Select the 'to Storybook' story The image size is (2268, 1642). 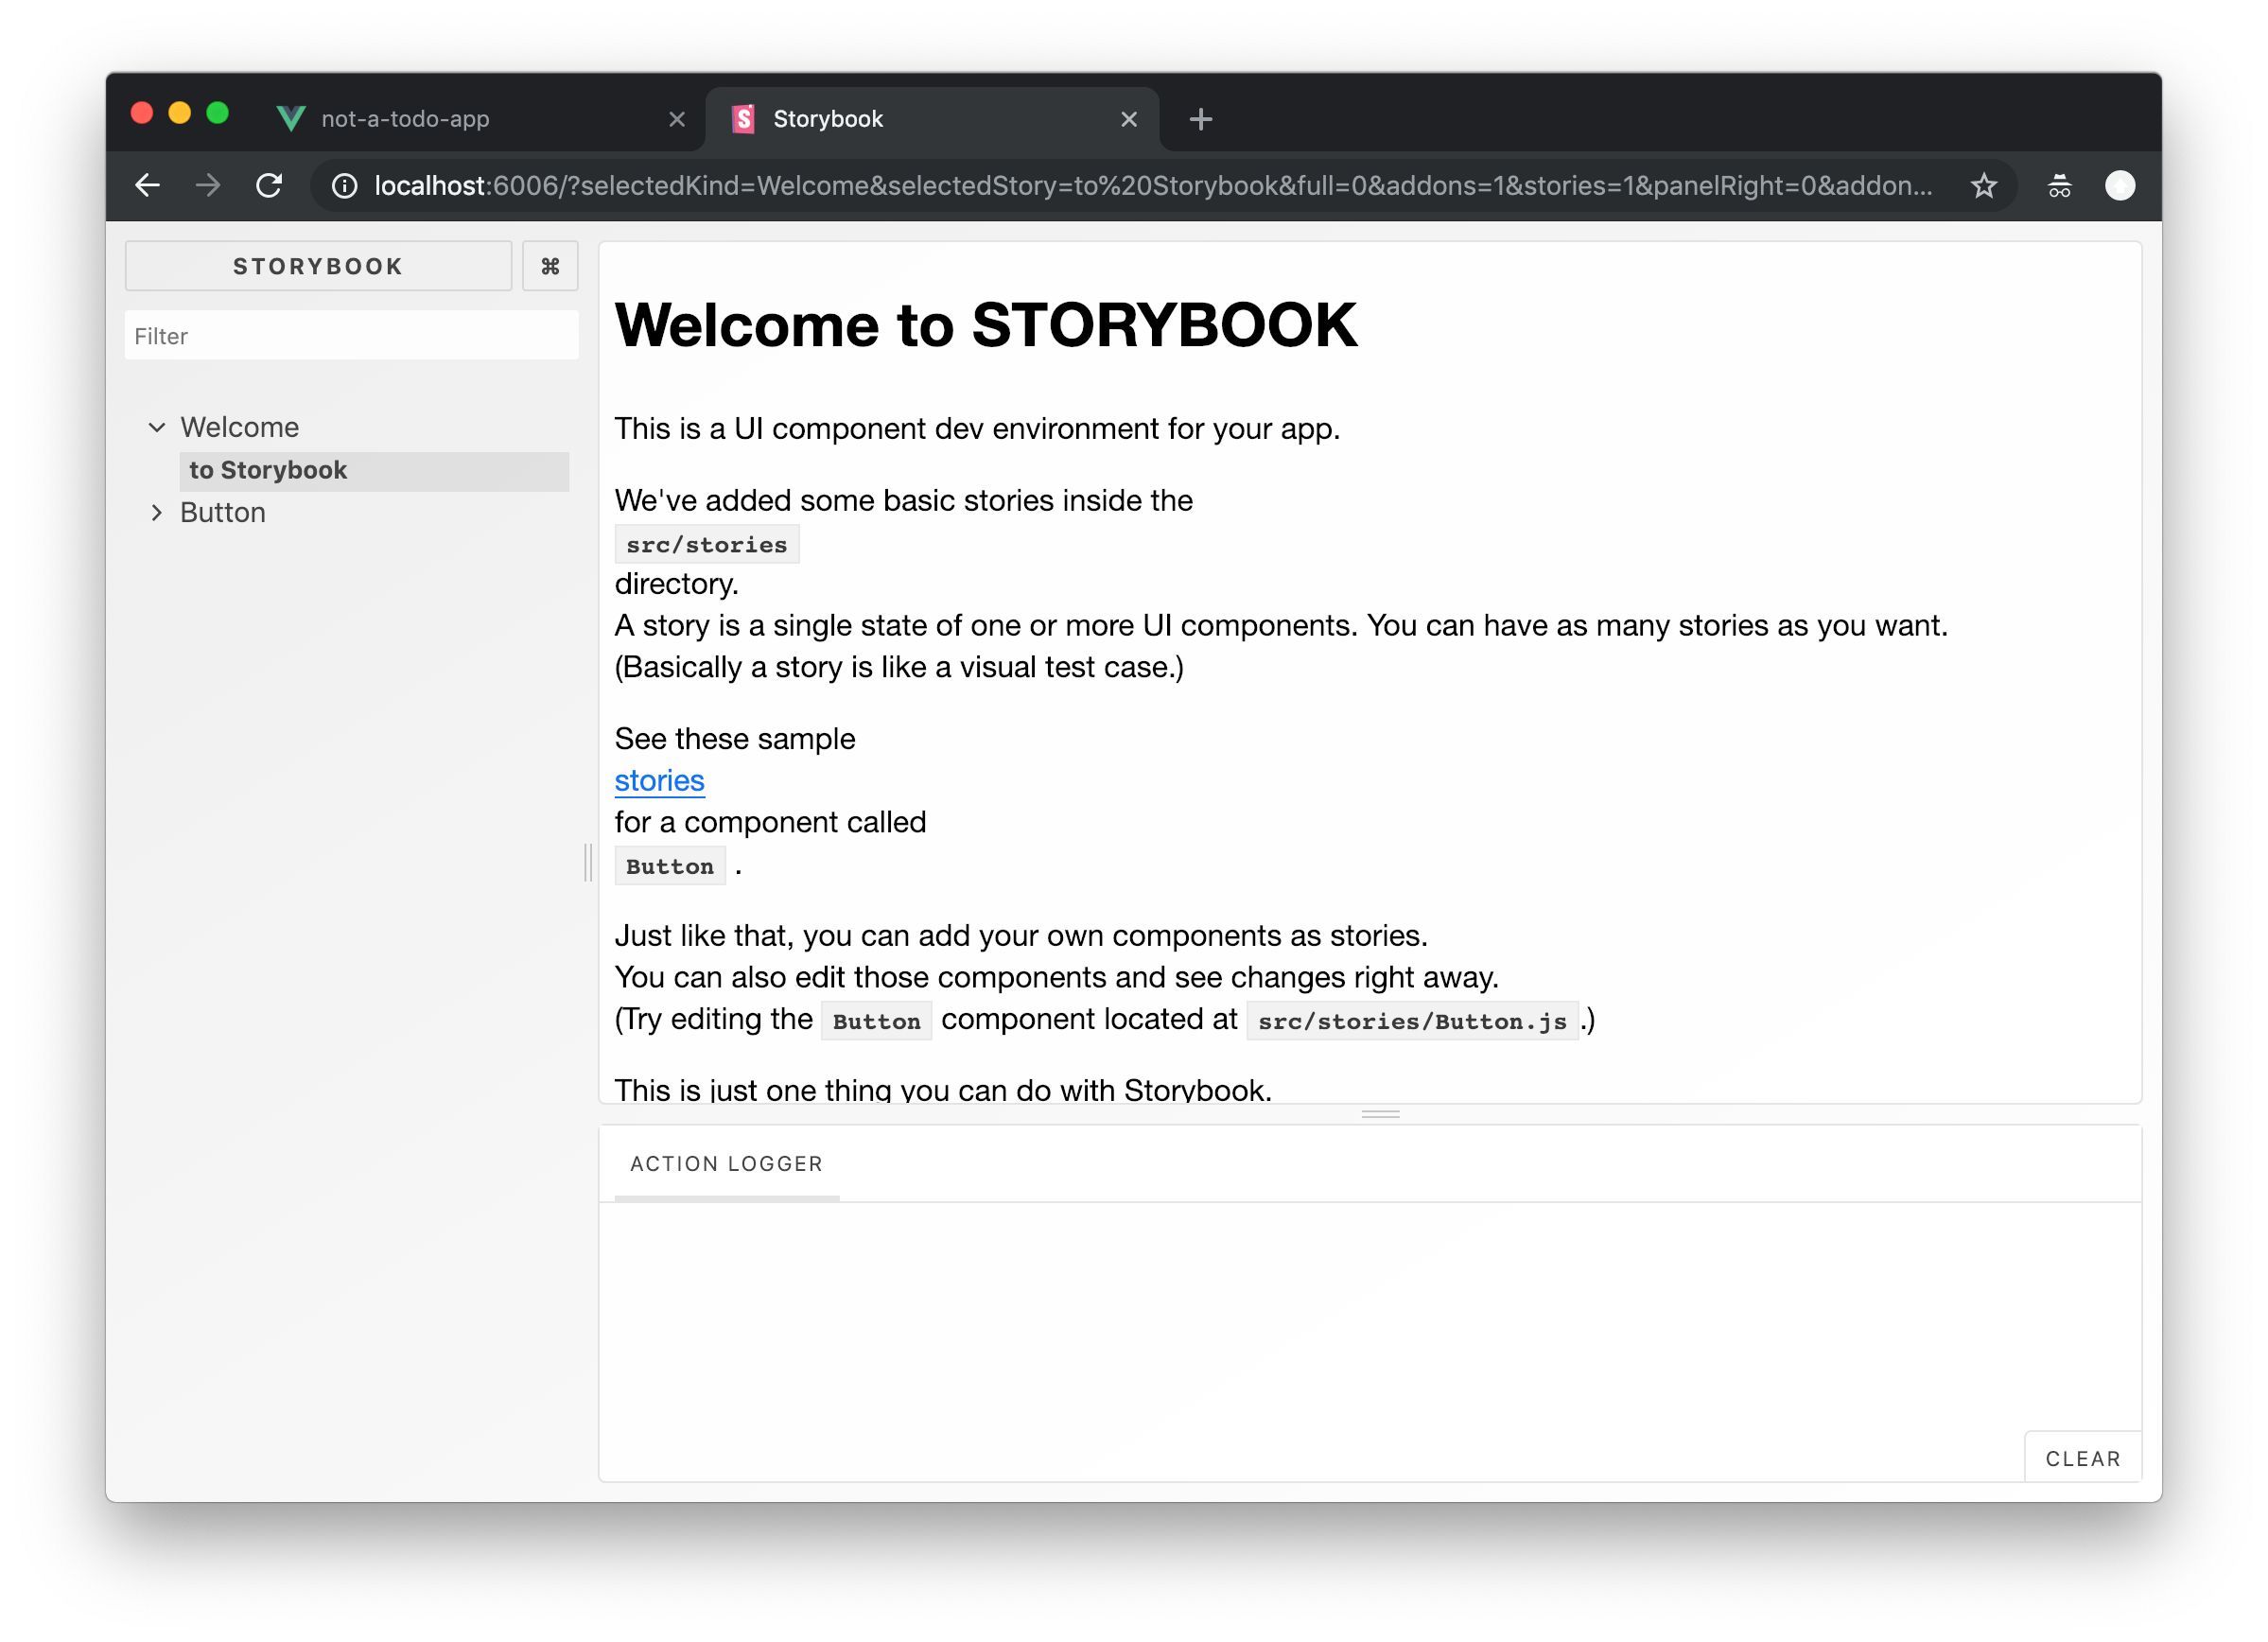pos(268,470)
